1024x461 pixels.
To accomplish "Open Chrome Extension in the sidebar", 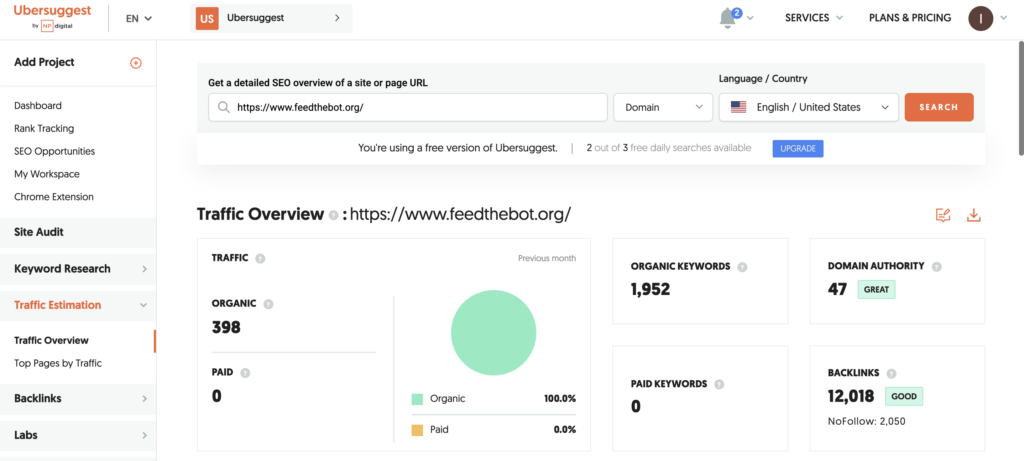I will click(54, 197).
